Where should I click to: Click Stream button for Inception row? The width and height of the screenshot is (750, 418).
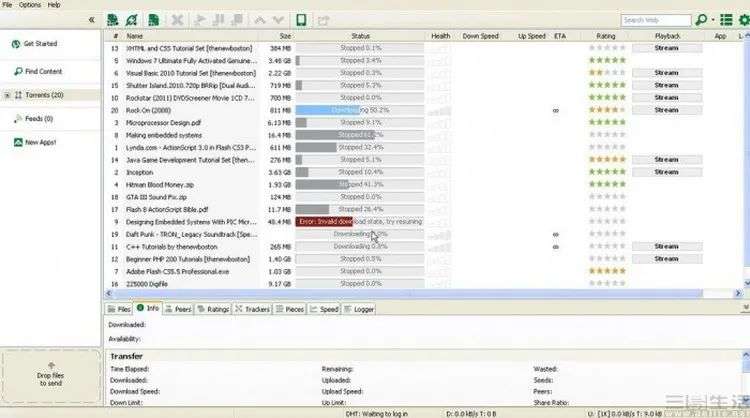(x=667, y=172)
